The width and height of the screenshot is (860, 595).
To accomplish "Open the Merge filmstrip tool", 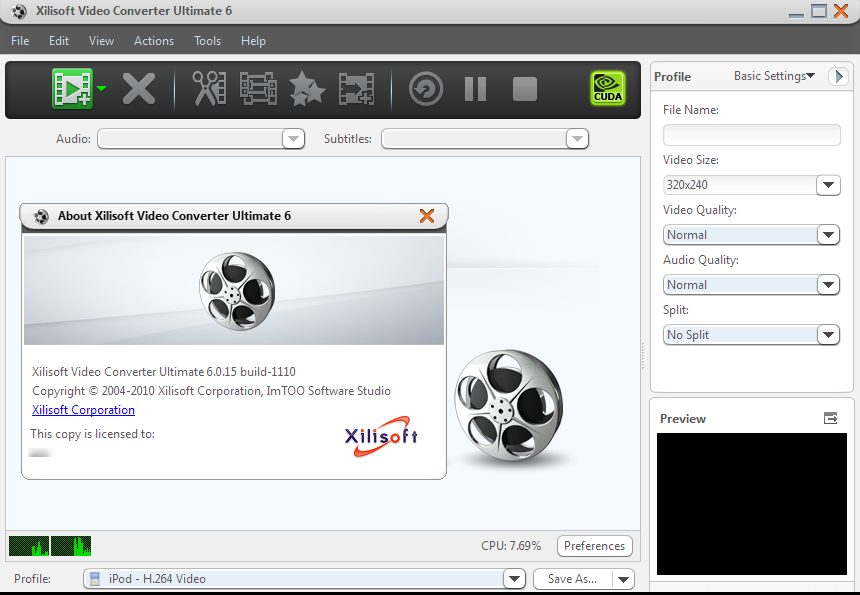I will (x=258, y=88).
